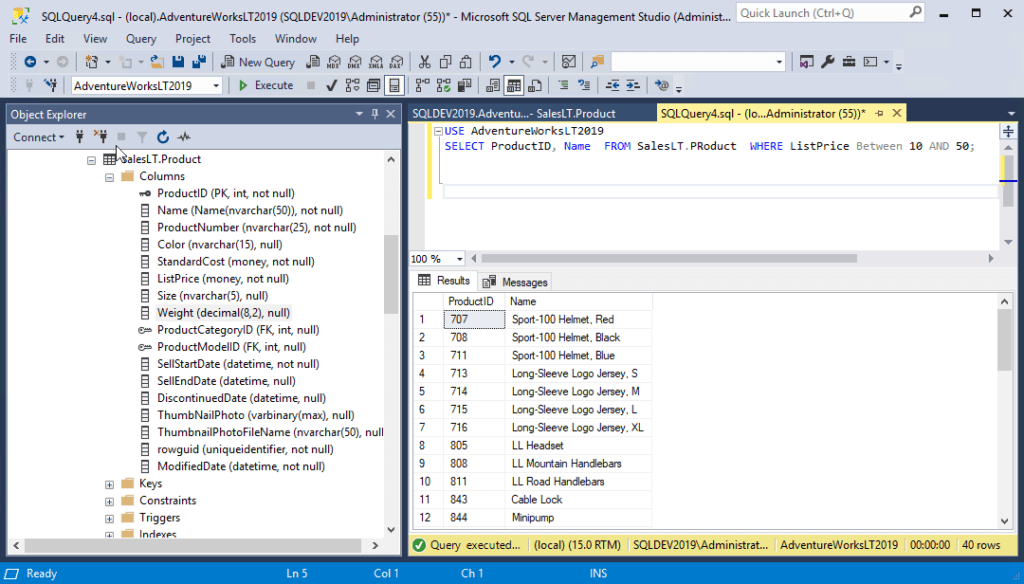The width and height of the screenshot is (1024, 584).
Task: Open the Connect dropdown in Object Explorer
Action: point(39,137)
